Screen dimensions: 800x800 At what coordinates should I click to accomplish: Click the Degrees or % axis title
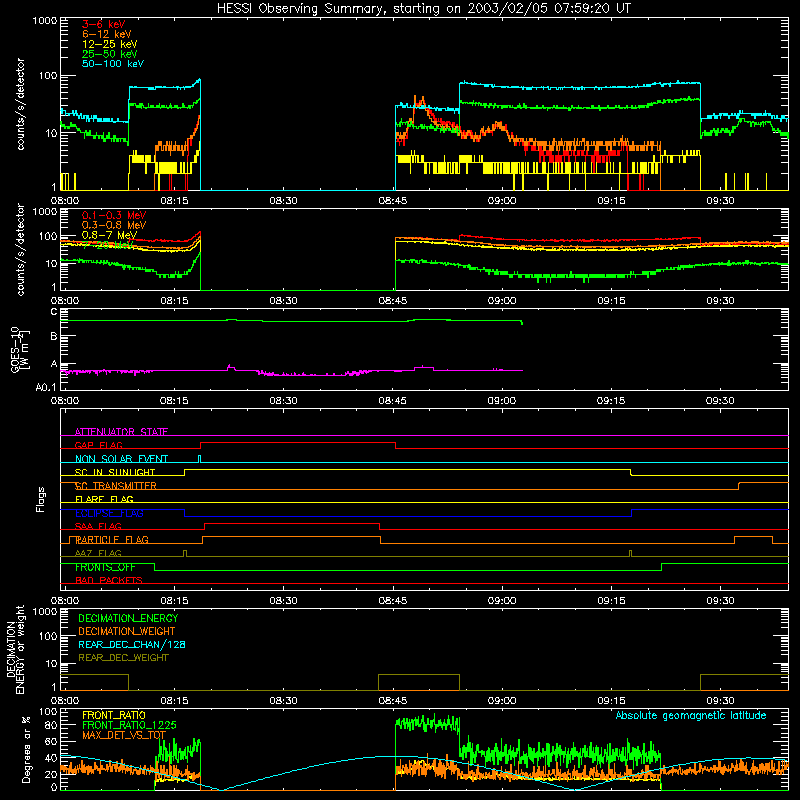click(26, 749)
